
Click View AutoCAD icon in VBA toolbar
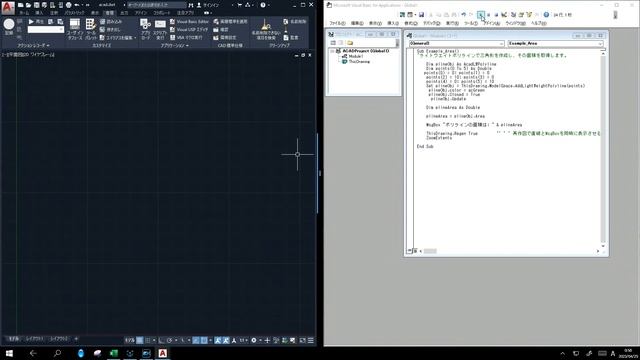point(402,15)
